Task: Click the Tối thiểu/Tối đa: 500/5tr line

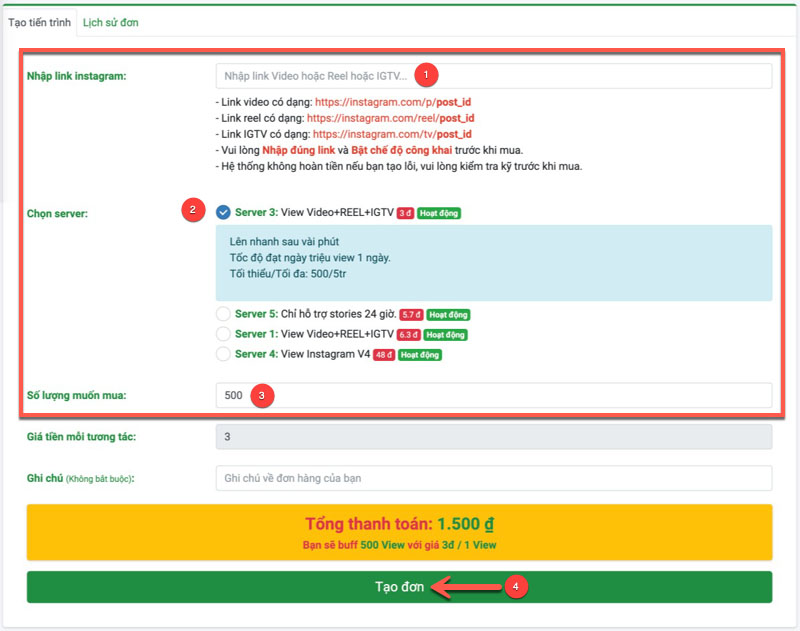Action: (x=288, y=273)
